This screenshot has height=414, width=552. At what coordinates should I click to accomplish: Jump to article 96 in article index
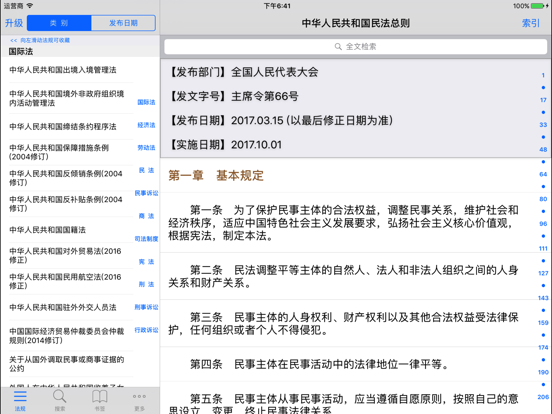pos(543,224)
